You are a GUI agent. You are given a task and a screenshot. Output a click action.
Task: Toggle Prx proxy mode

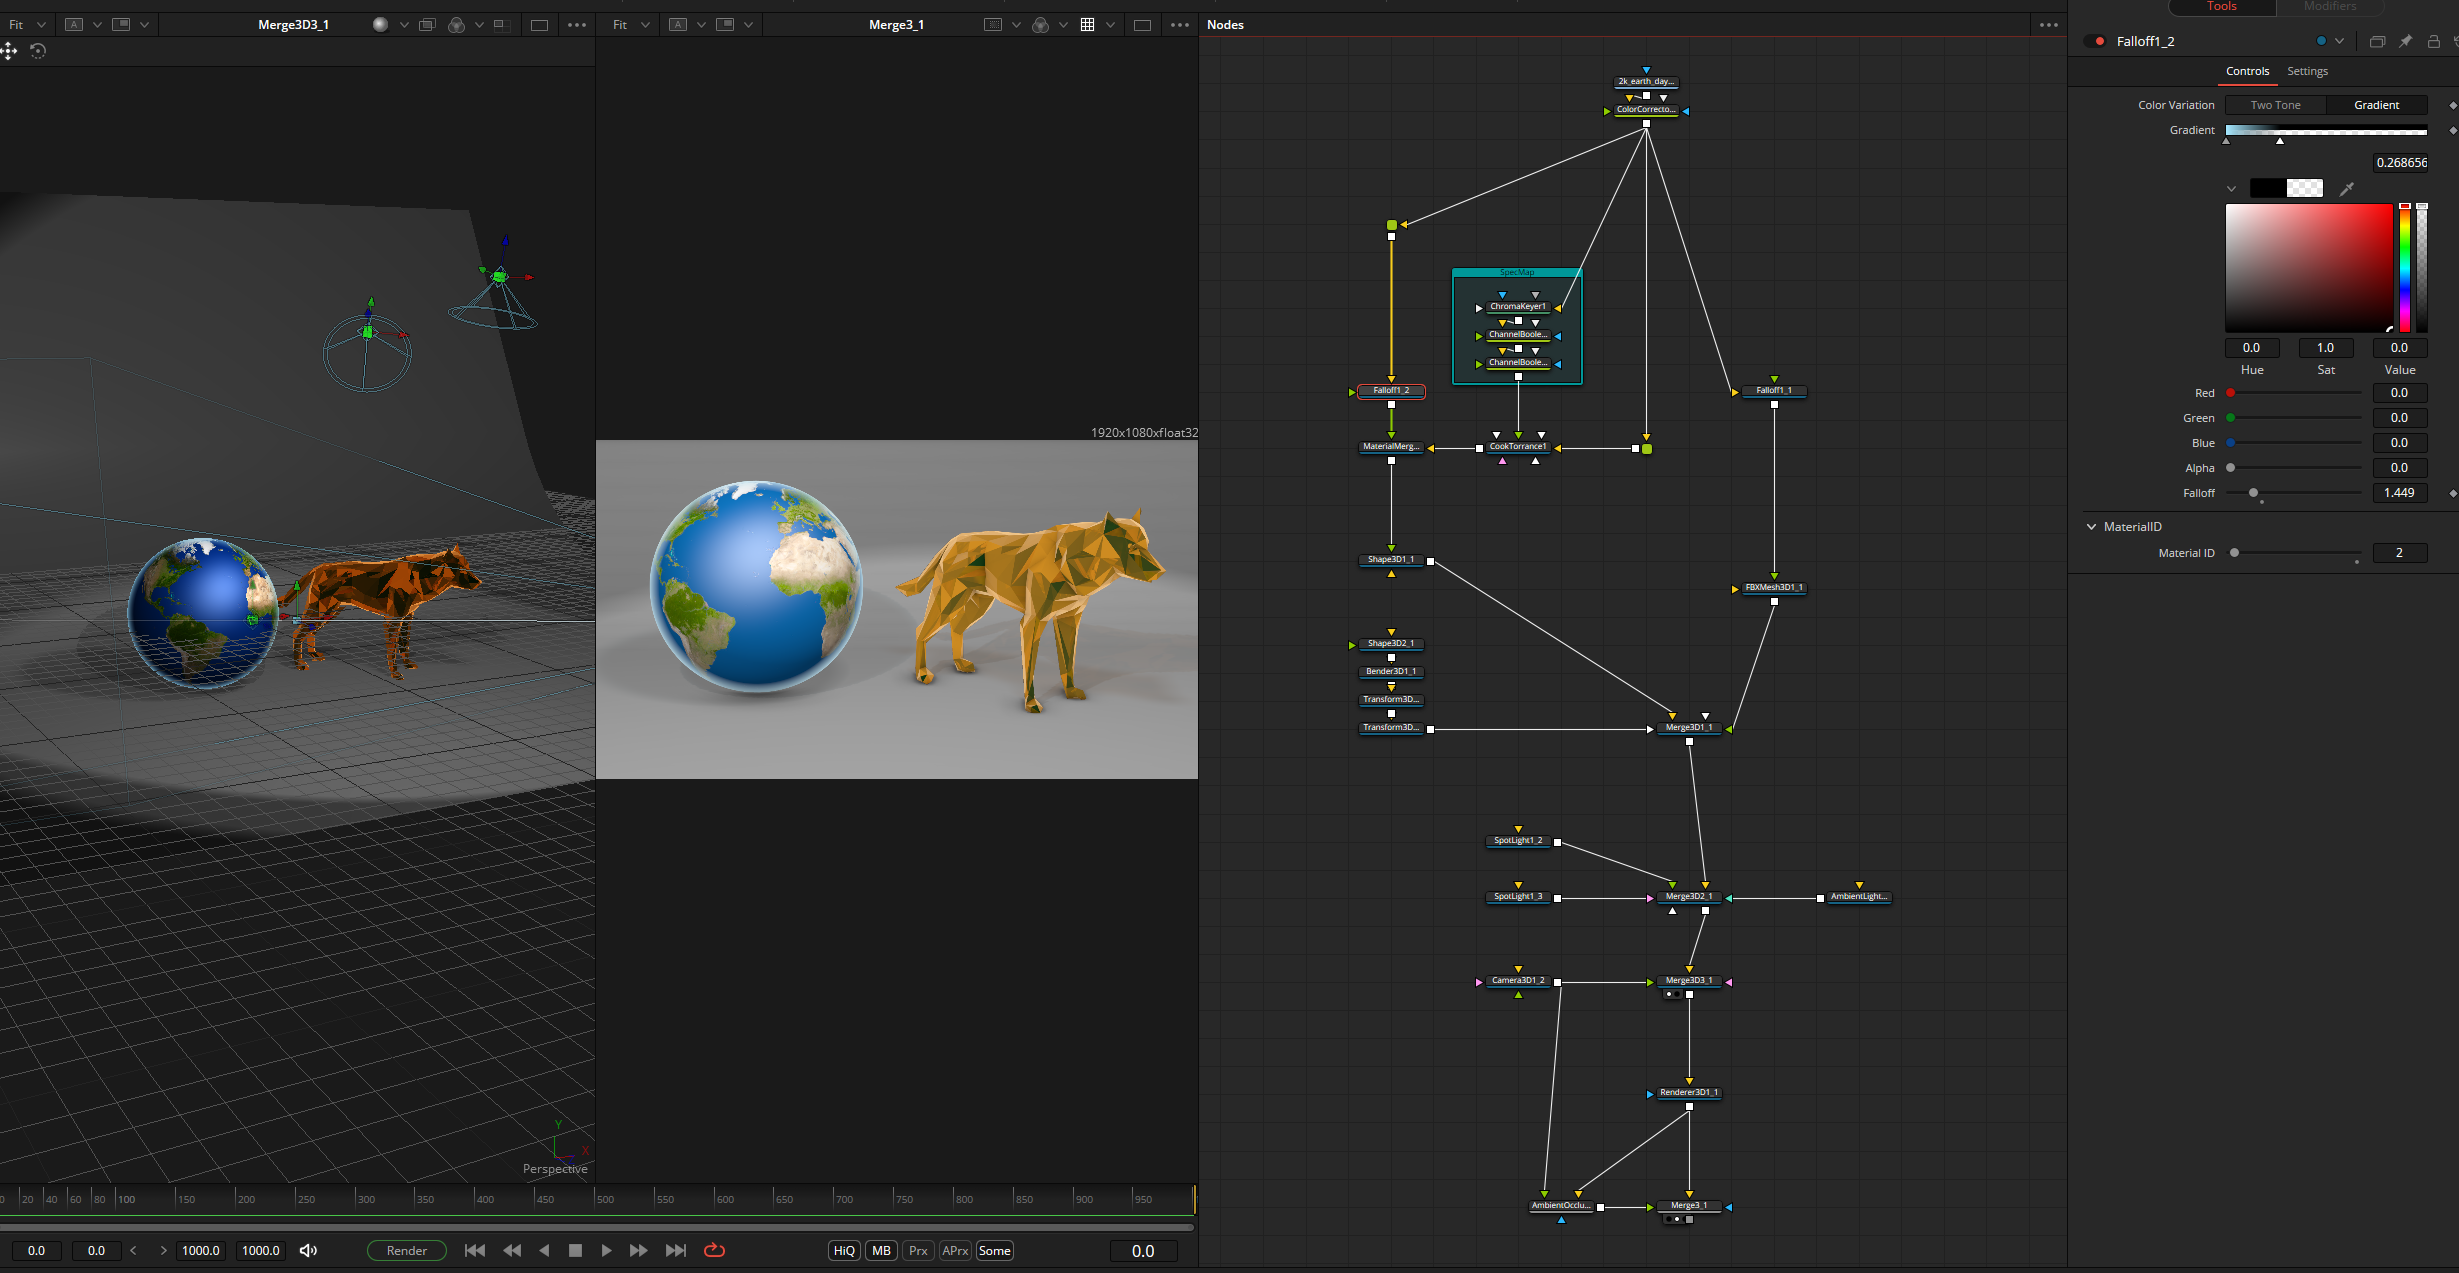click(x=918, y=1250)
